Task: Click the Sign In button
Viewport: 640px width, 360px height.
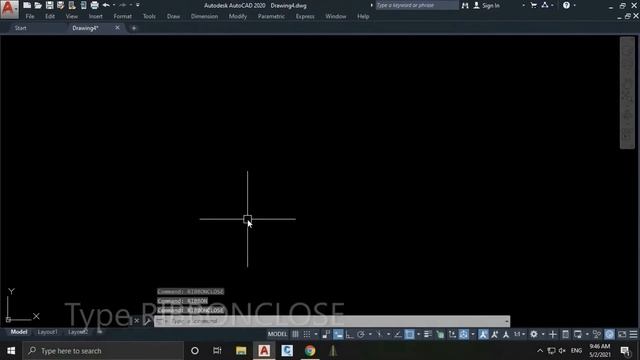Action: [487, 5]
